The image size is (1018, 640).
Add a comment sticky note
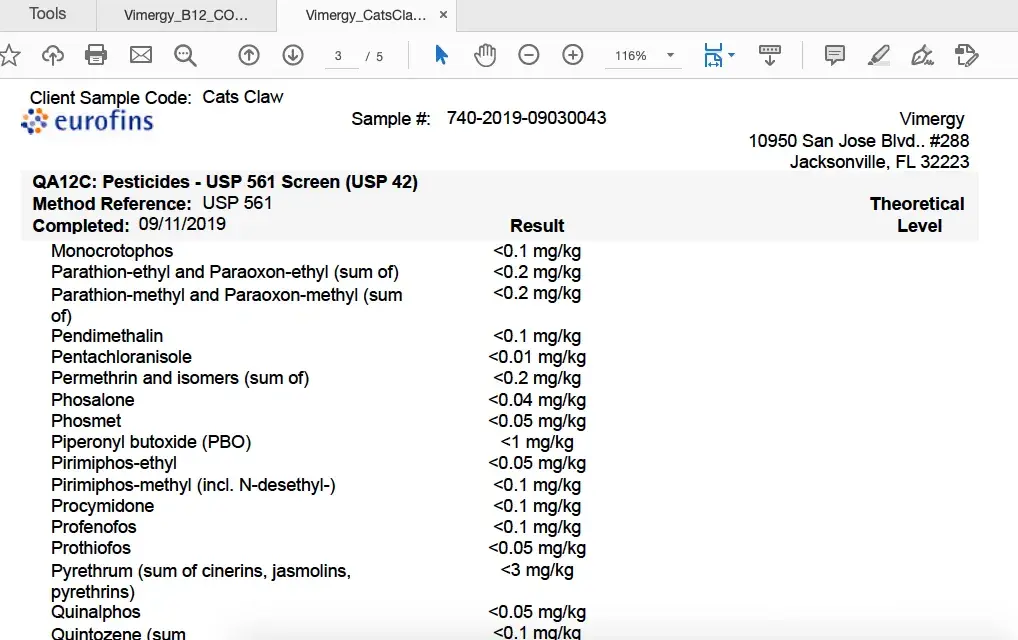[835, 55]
